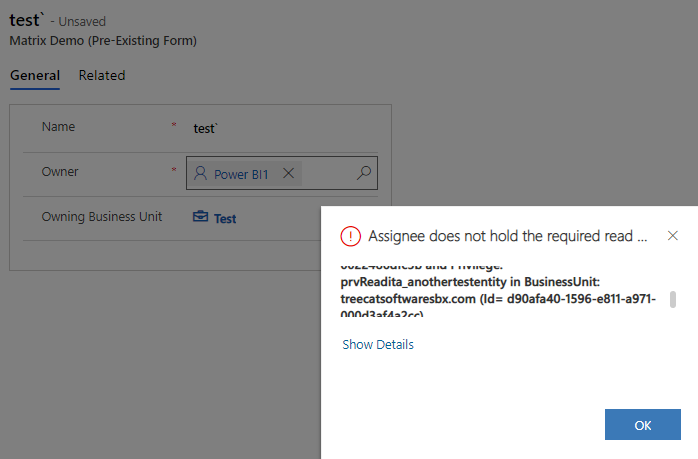Close the error dialog with X
The image size is (698, 459).
pos(673,236)
